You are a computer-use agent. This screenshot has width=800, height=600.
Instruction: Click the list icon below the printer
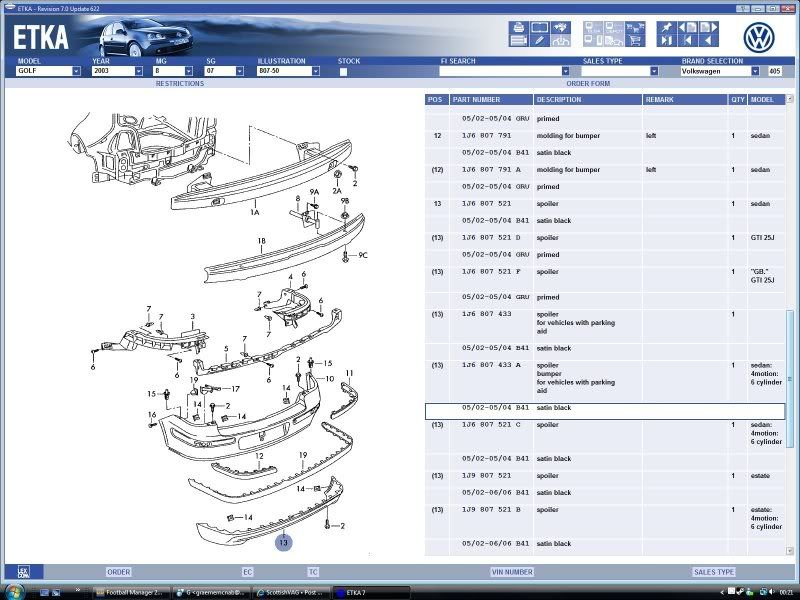pos(518,41)
